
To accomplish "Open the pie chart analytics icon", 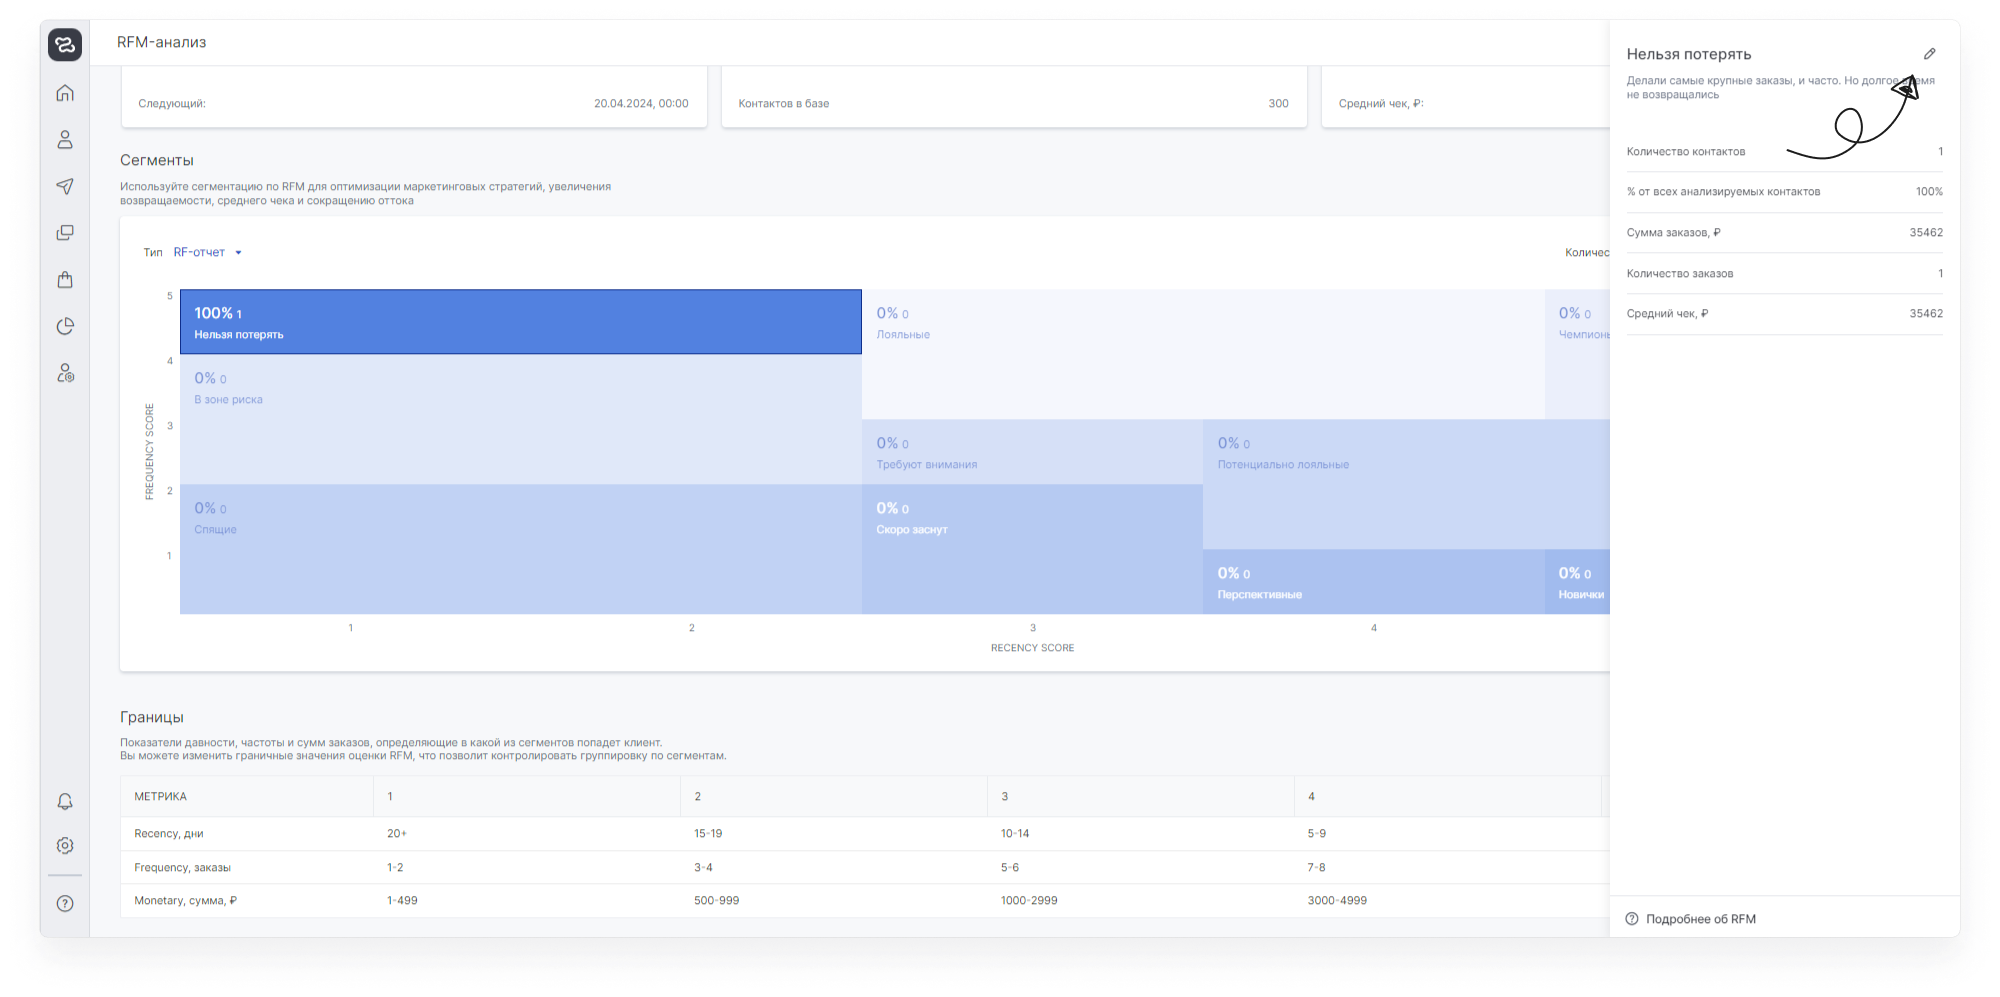I will [x=65, y=326].
